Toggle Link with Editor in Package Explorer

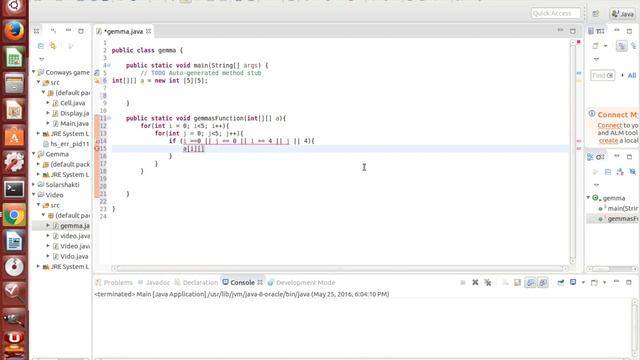pyautogui.click(x=53, y=46)
